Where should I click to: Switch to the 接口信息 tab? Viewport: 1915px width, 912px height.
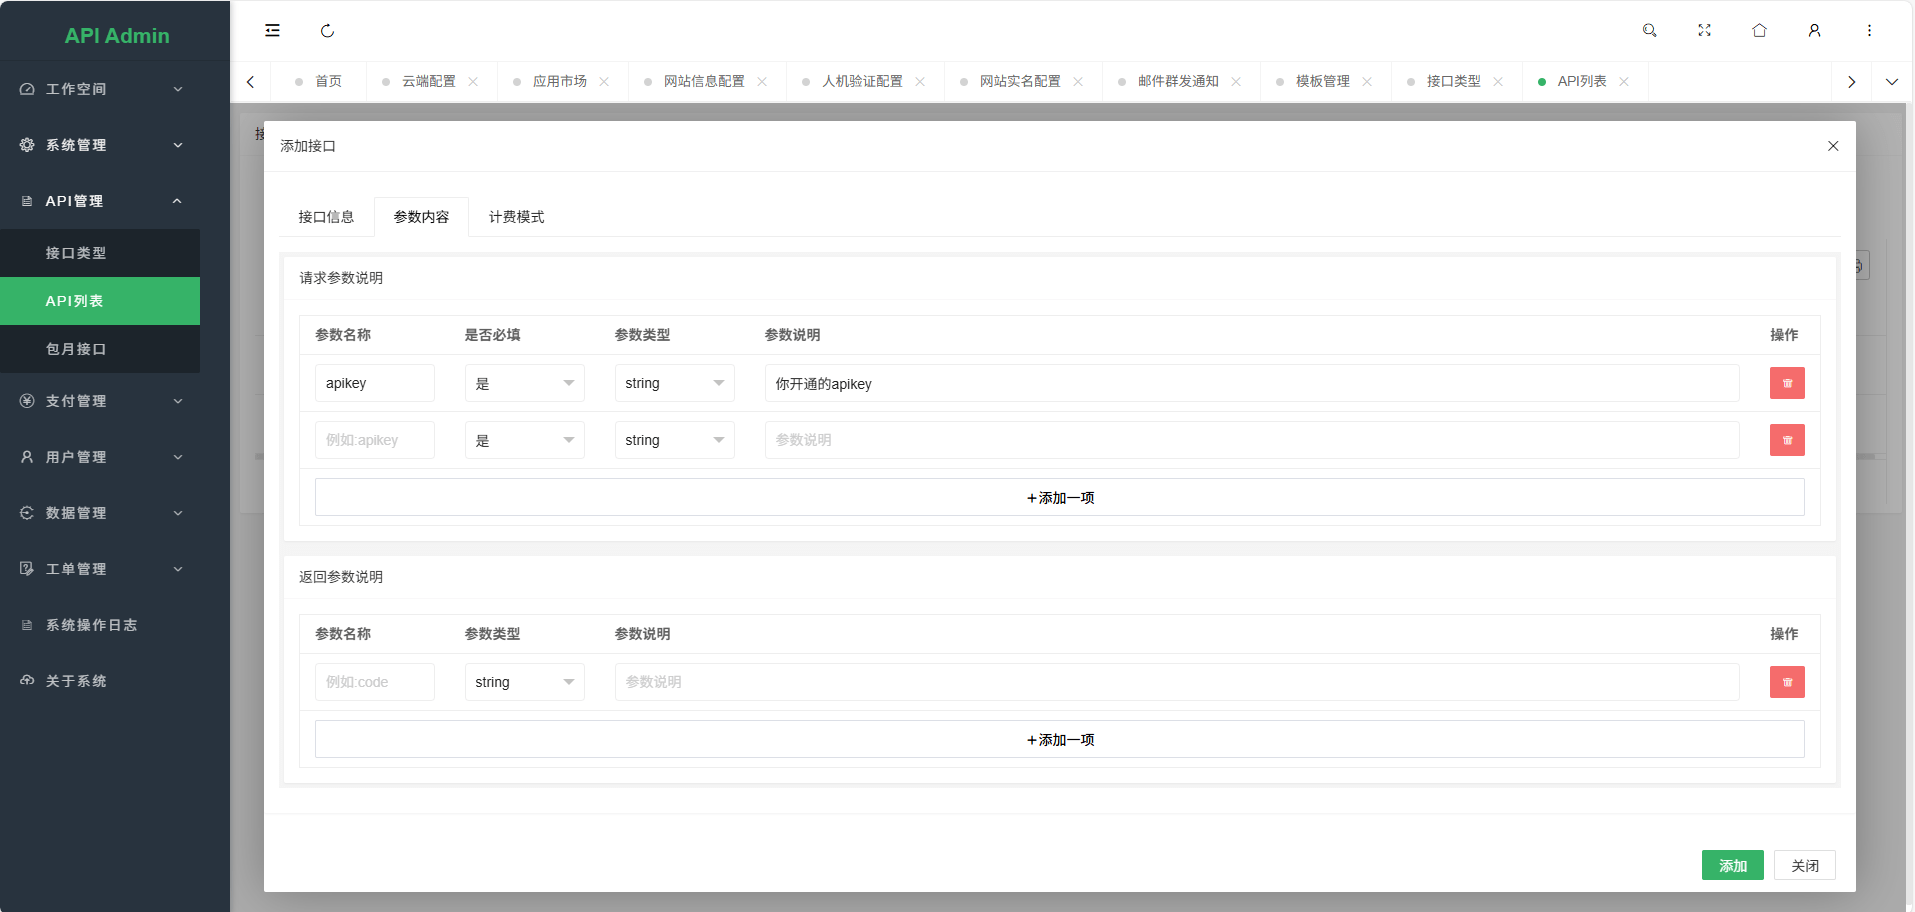pyautogui.click(x=326, y=216)
